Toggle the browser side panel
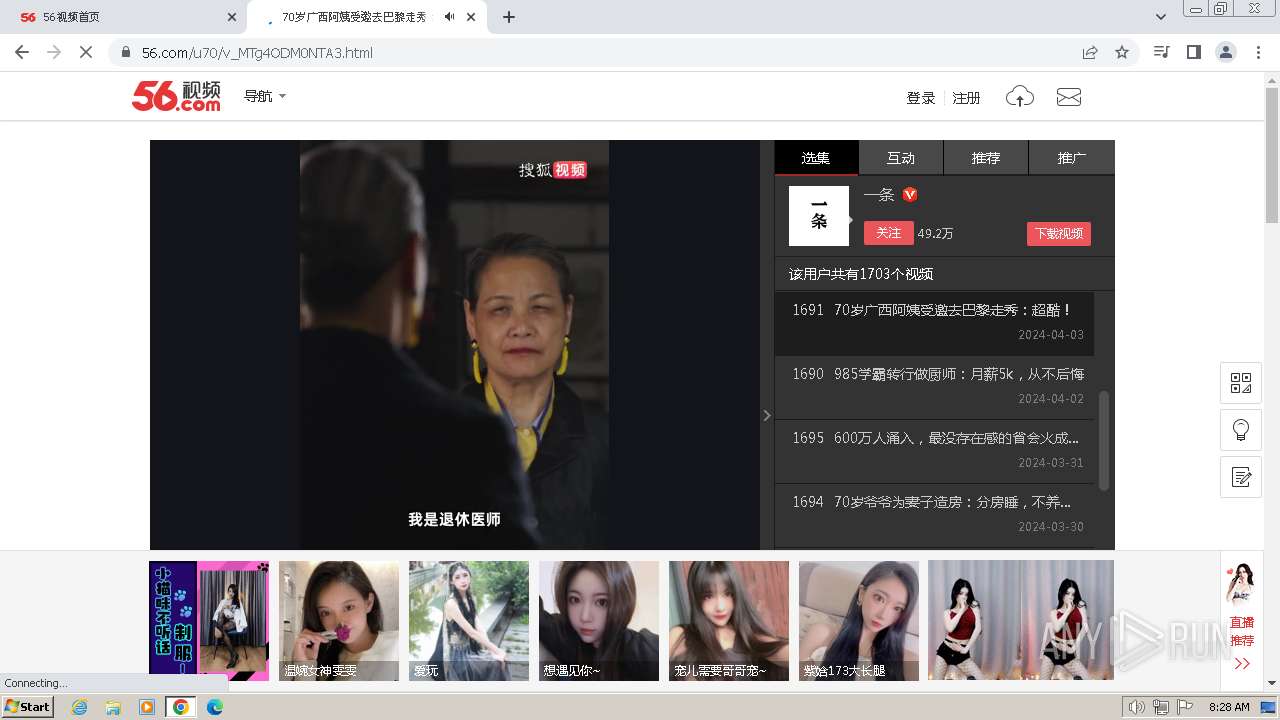Screen dimensions: 1280x720 [1193, 53]
